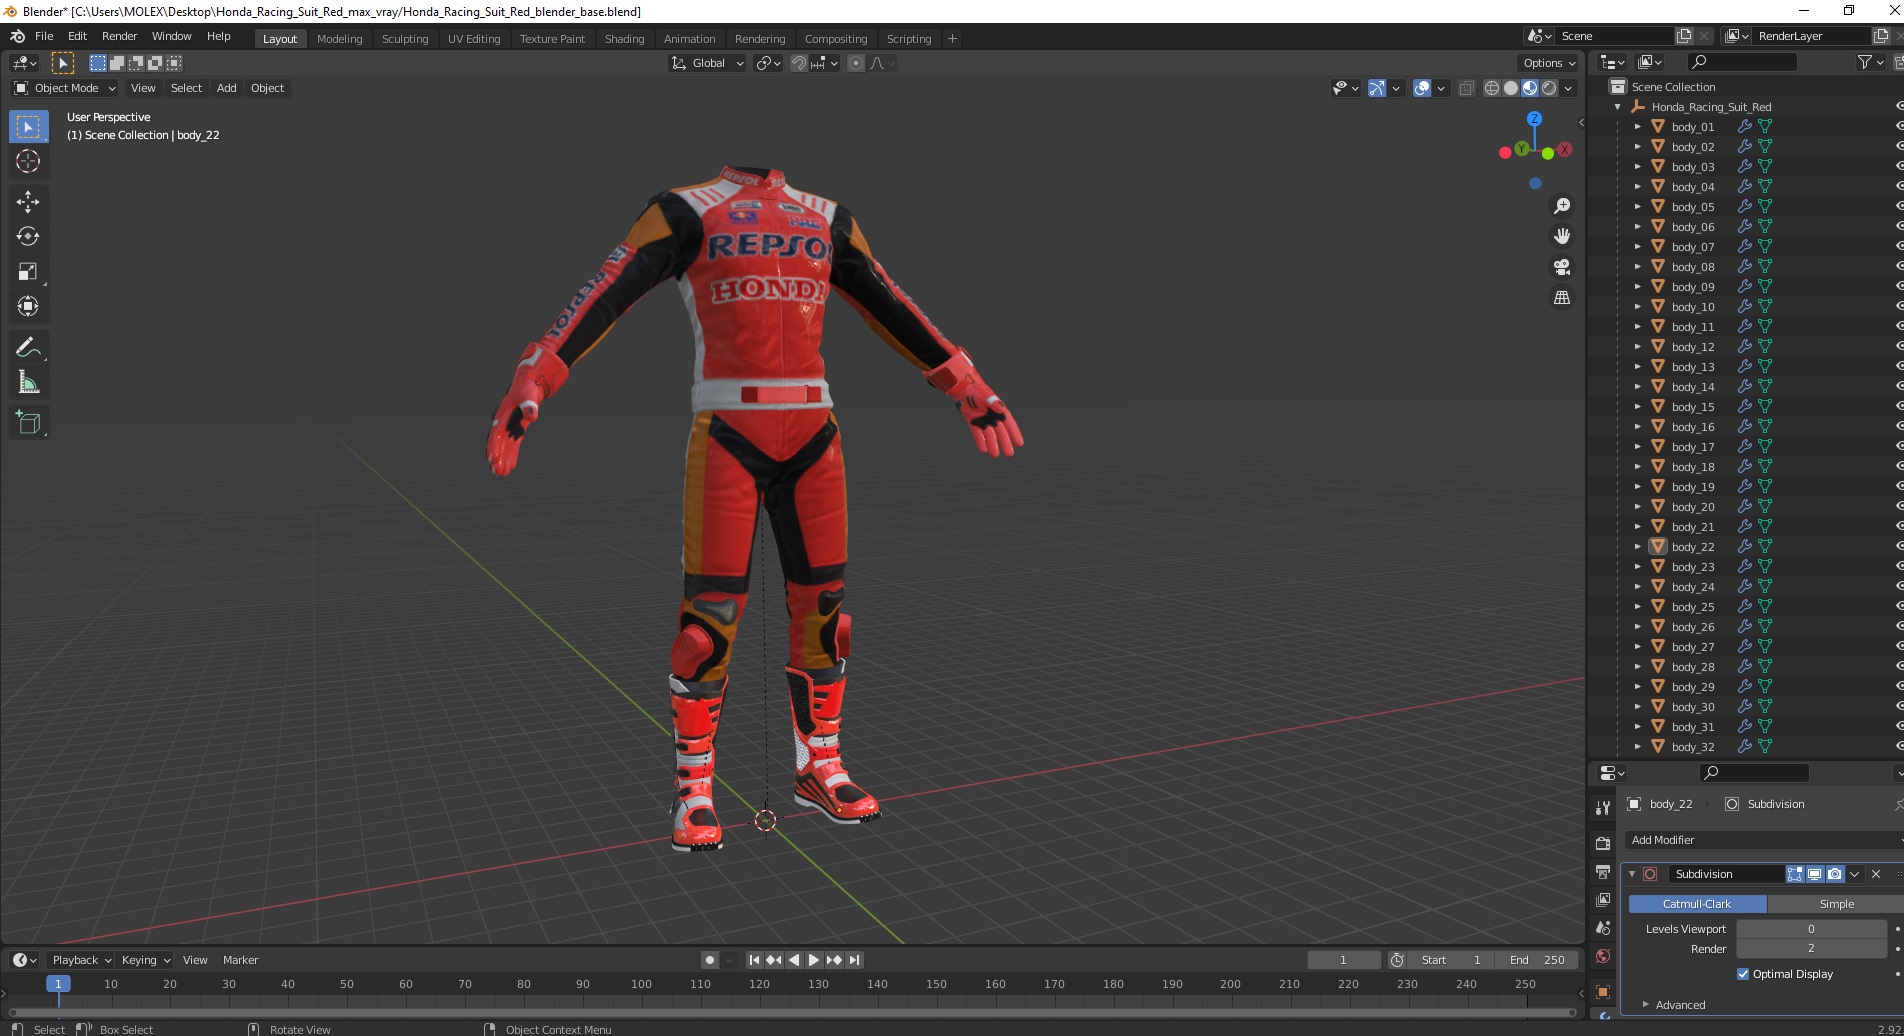This screenshot has height=1036, width=1904.
Task: Pick the Add Cube tool
Action: pos(28,423)
